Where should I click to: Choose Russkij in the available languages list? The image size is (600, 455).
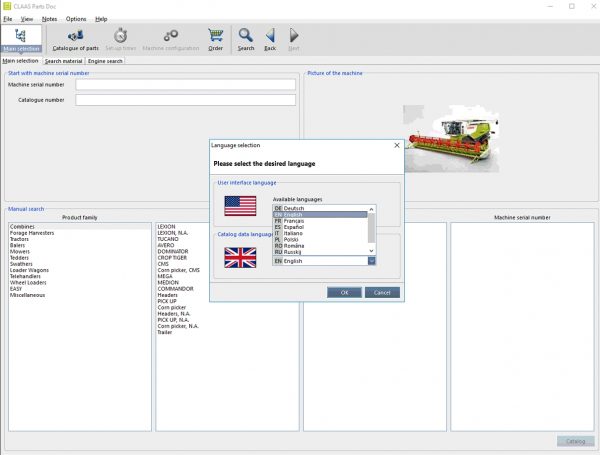(320, 252)
